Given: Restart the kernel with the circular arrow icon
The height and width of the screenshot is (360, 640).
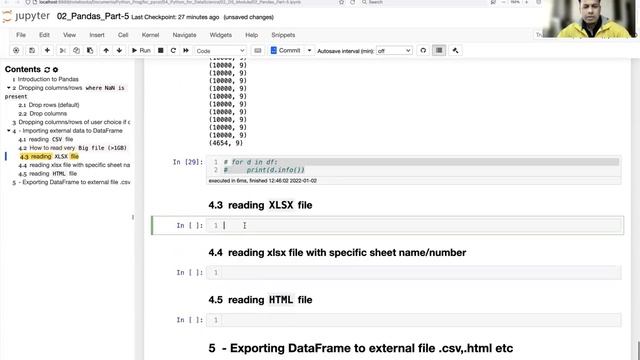Looking at the screenshot, I should [x=173, y=50].
